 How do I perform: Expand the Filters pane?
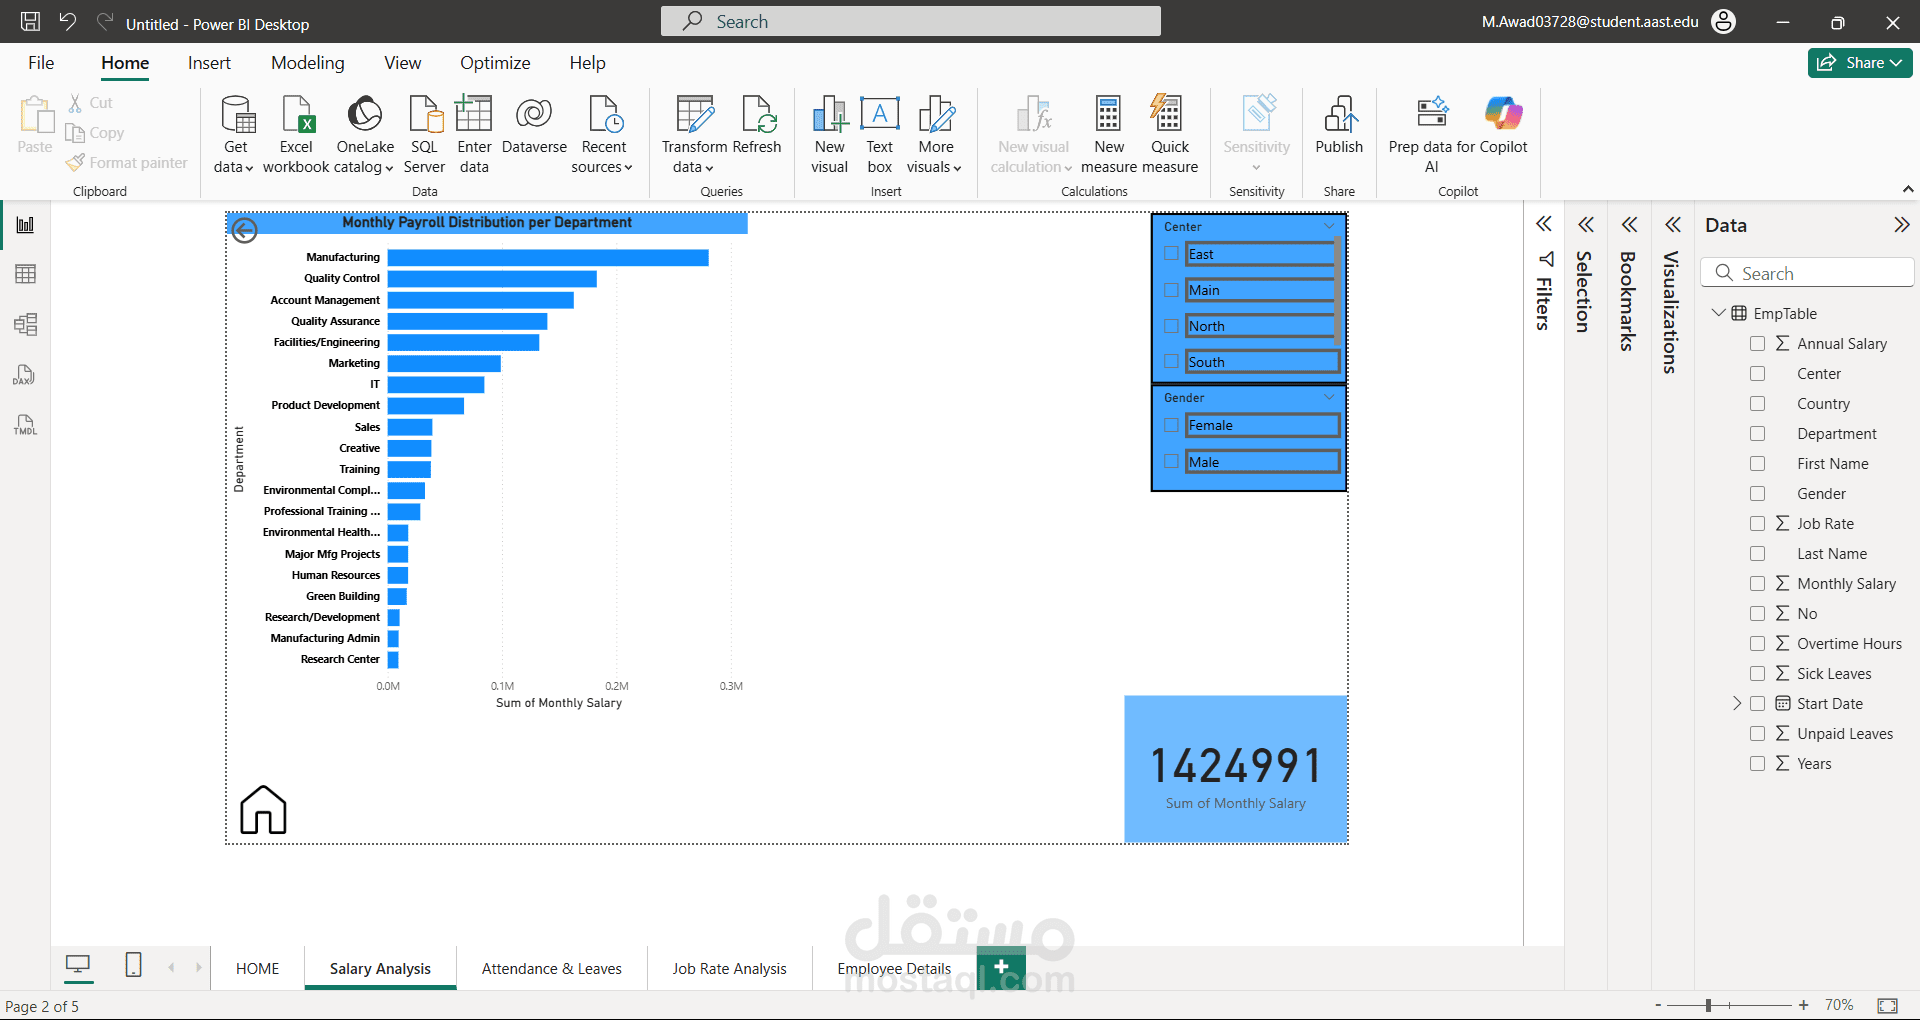(1544, 225)
